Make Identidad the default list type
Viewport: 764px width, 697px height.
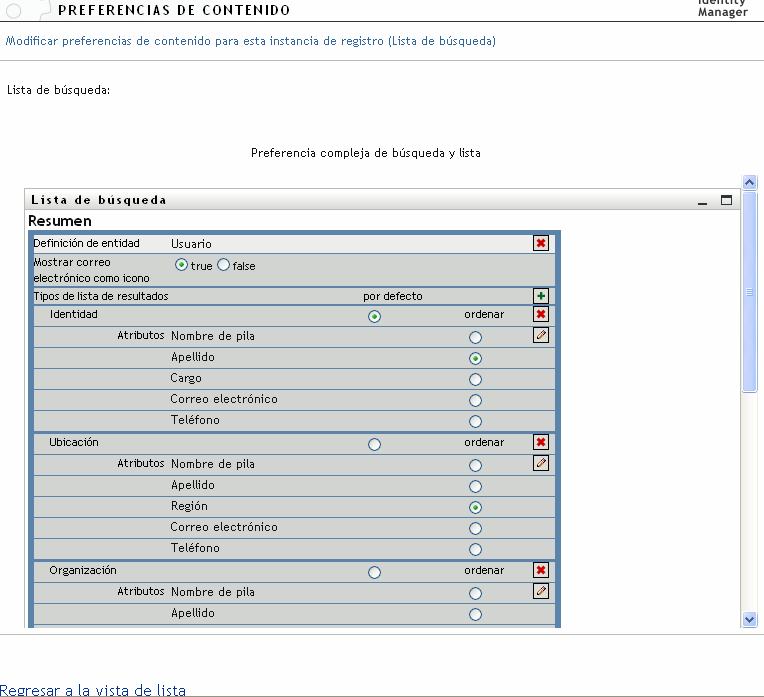tap(374, 317)
